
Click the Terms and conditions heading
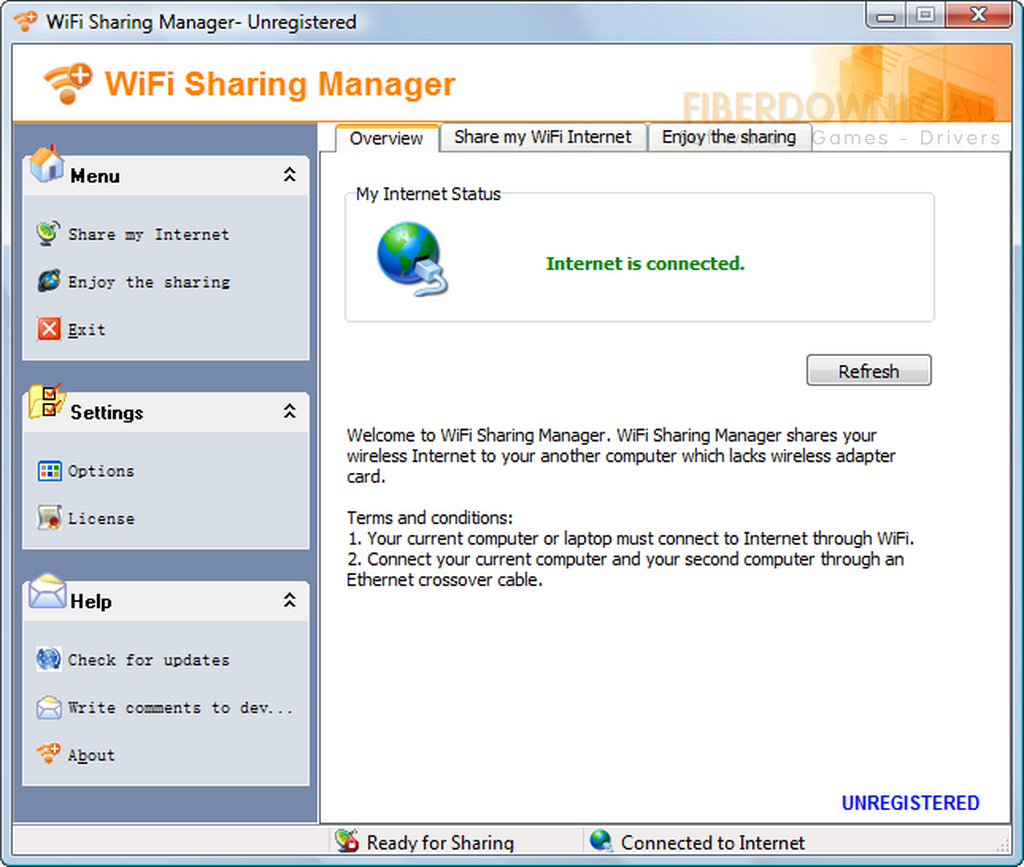(430, 518)
